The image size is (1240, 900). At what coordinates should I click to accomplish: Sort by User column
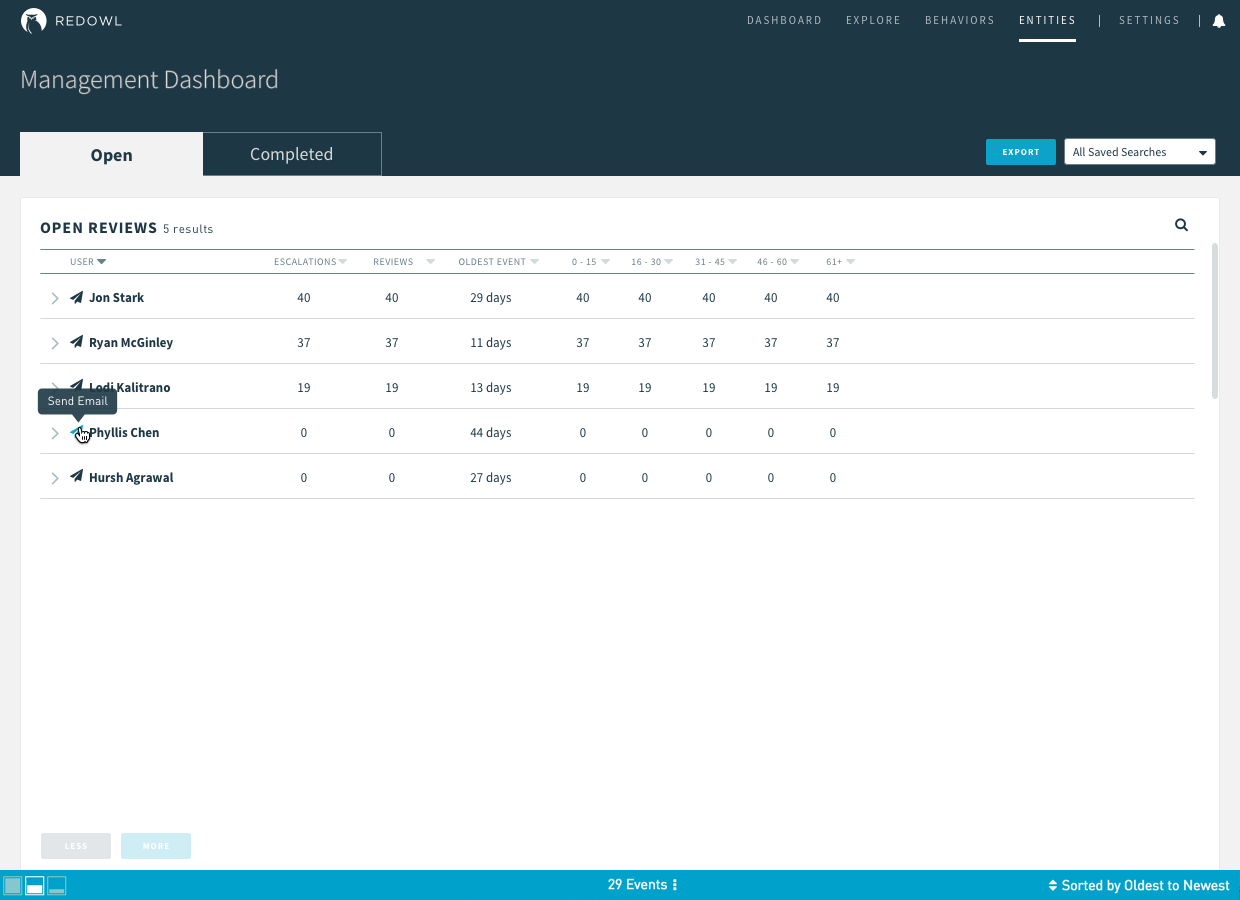click(88, 262)
